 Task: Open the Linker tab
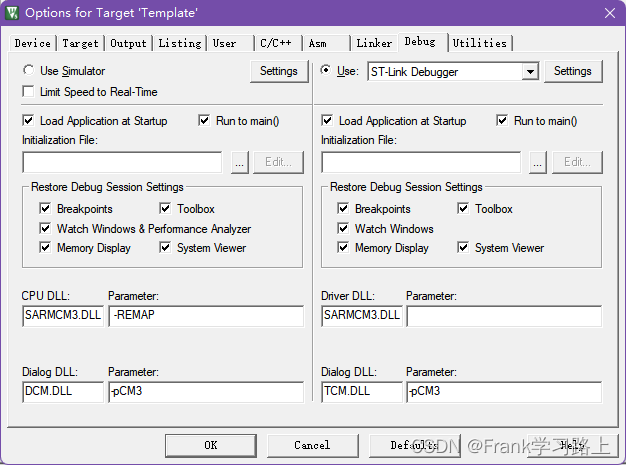tap(374, 43)
